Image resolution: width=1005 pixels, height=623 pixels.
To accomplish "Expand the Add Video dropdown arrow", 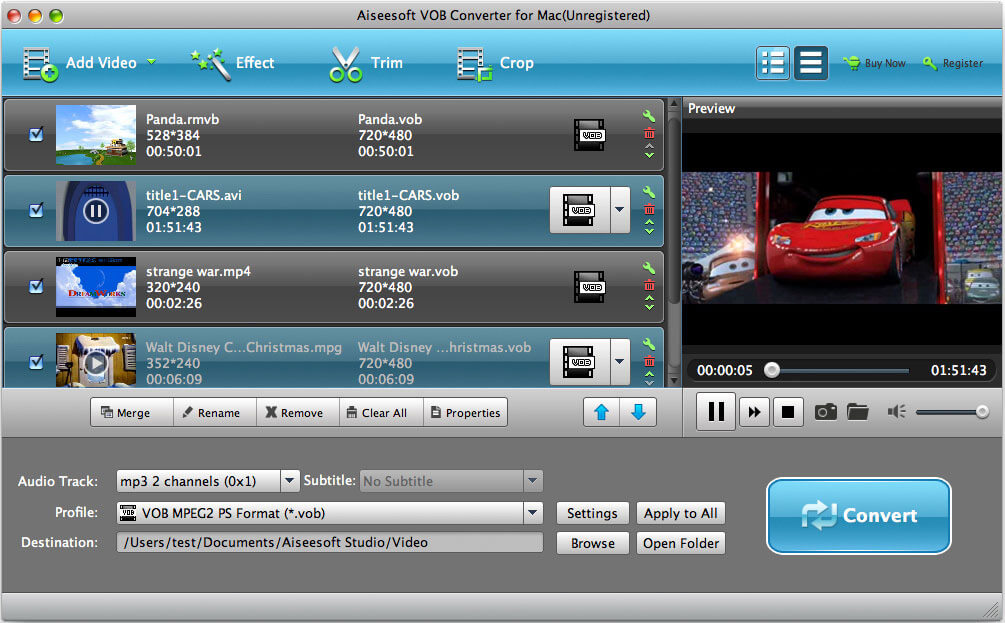I will click(151, 62).
